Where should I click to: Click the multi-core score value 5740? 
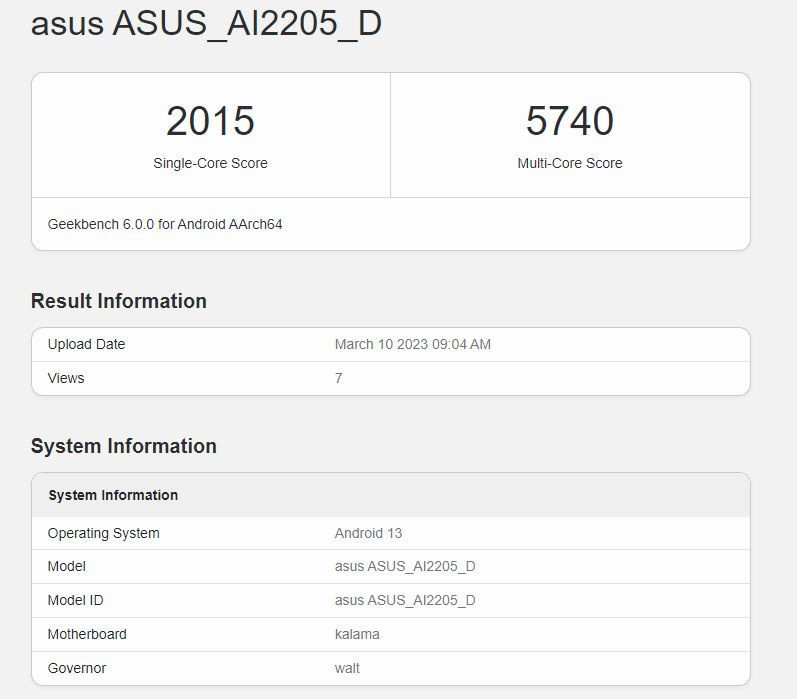(x=570, y=121)
